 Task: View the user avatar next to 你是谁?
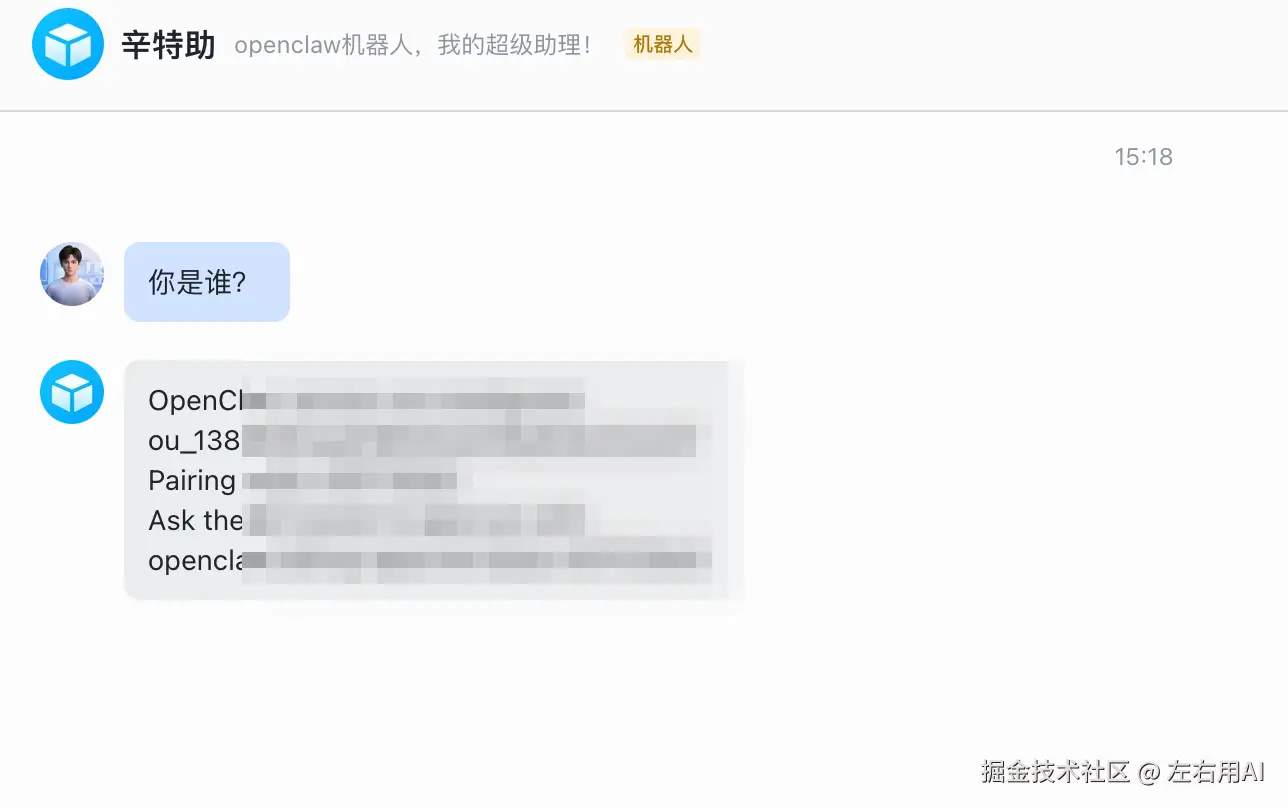tap(72, 274)
